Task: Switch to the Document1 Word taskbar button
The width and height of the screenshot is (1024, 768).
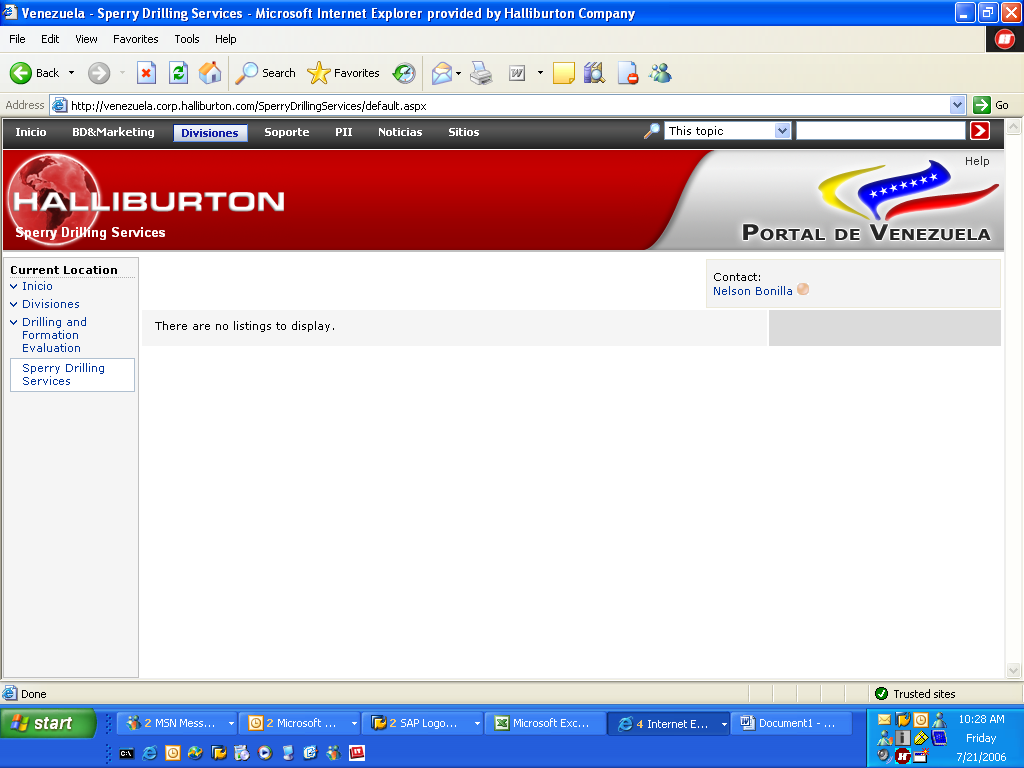Action: coord(790,724)
